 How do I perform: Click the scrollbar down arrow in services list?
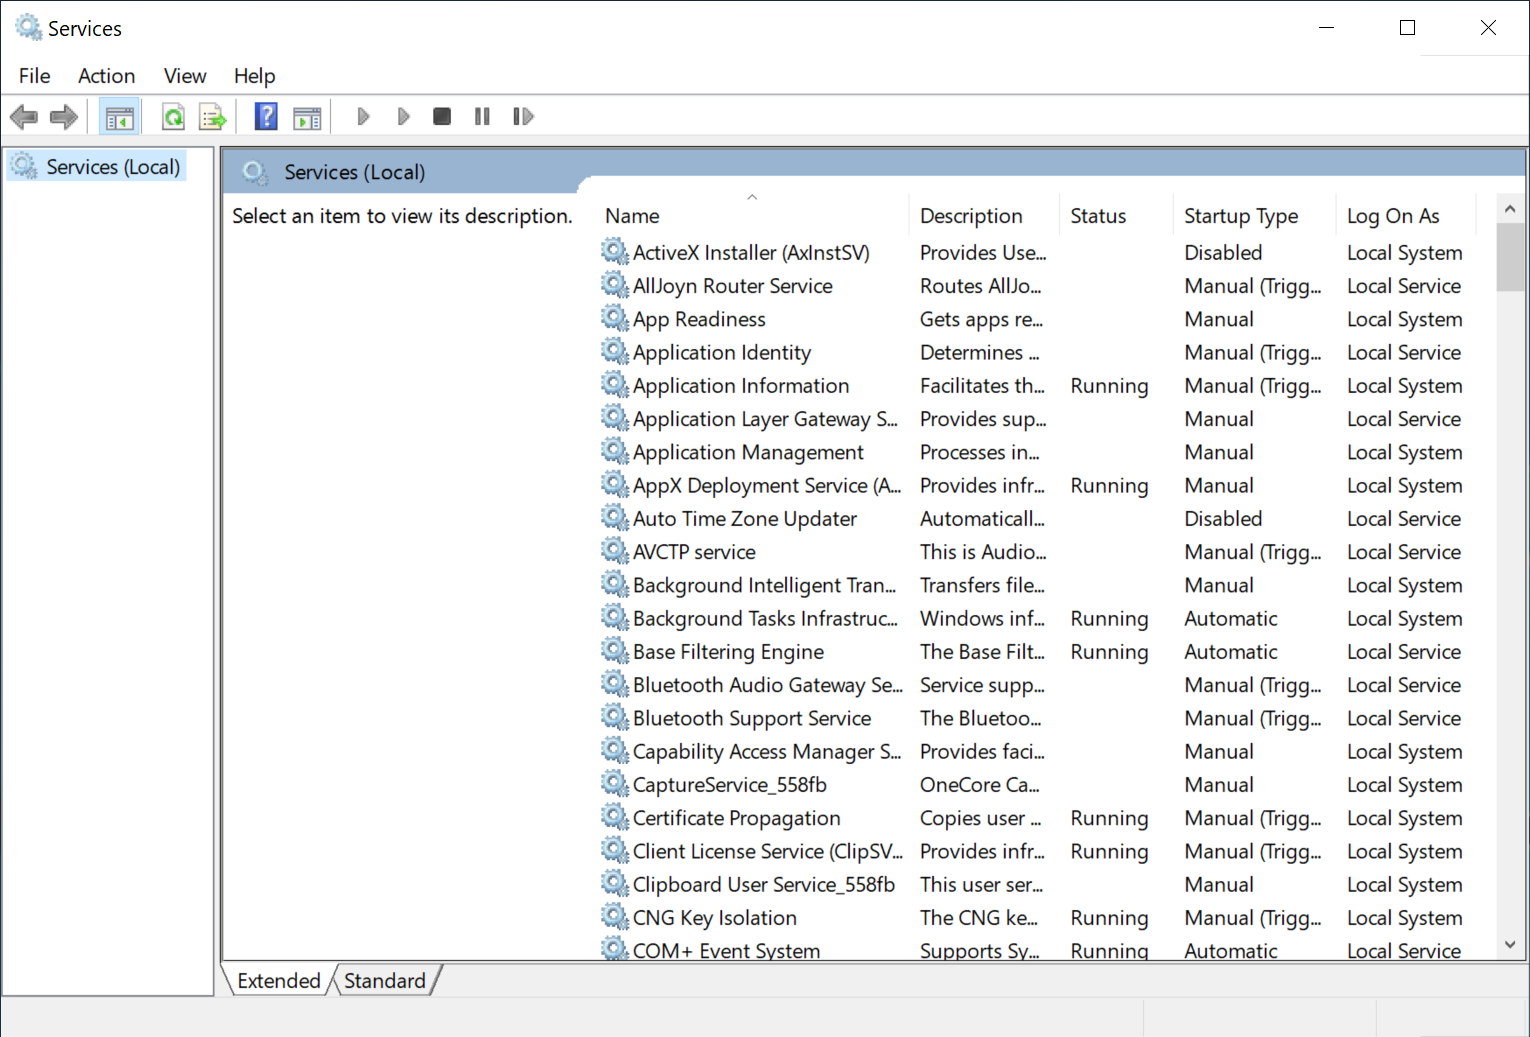click(x=1510, y=945)
